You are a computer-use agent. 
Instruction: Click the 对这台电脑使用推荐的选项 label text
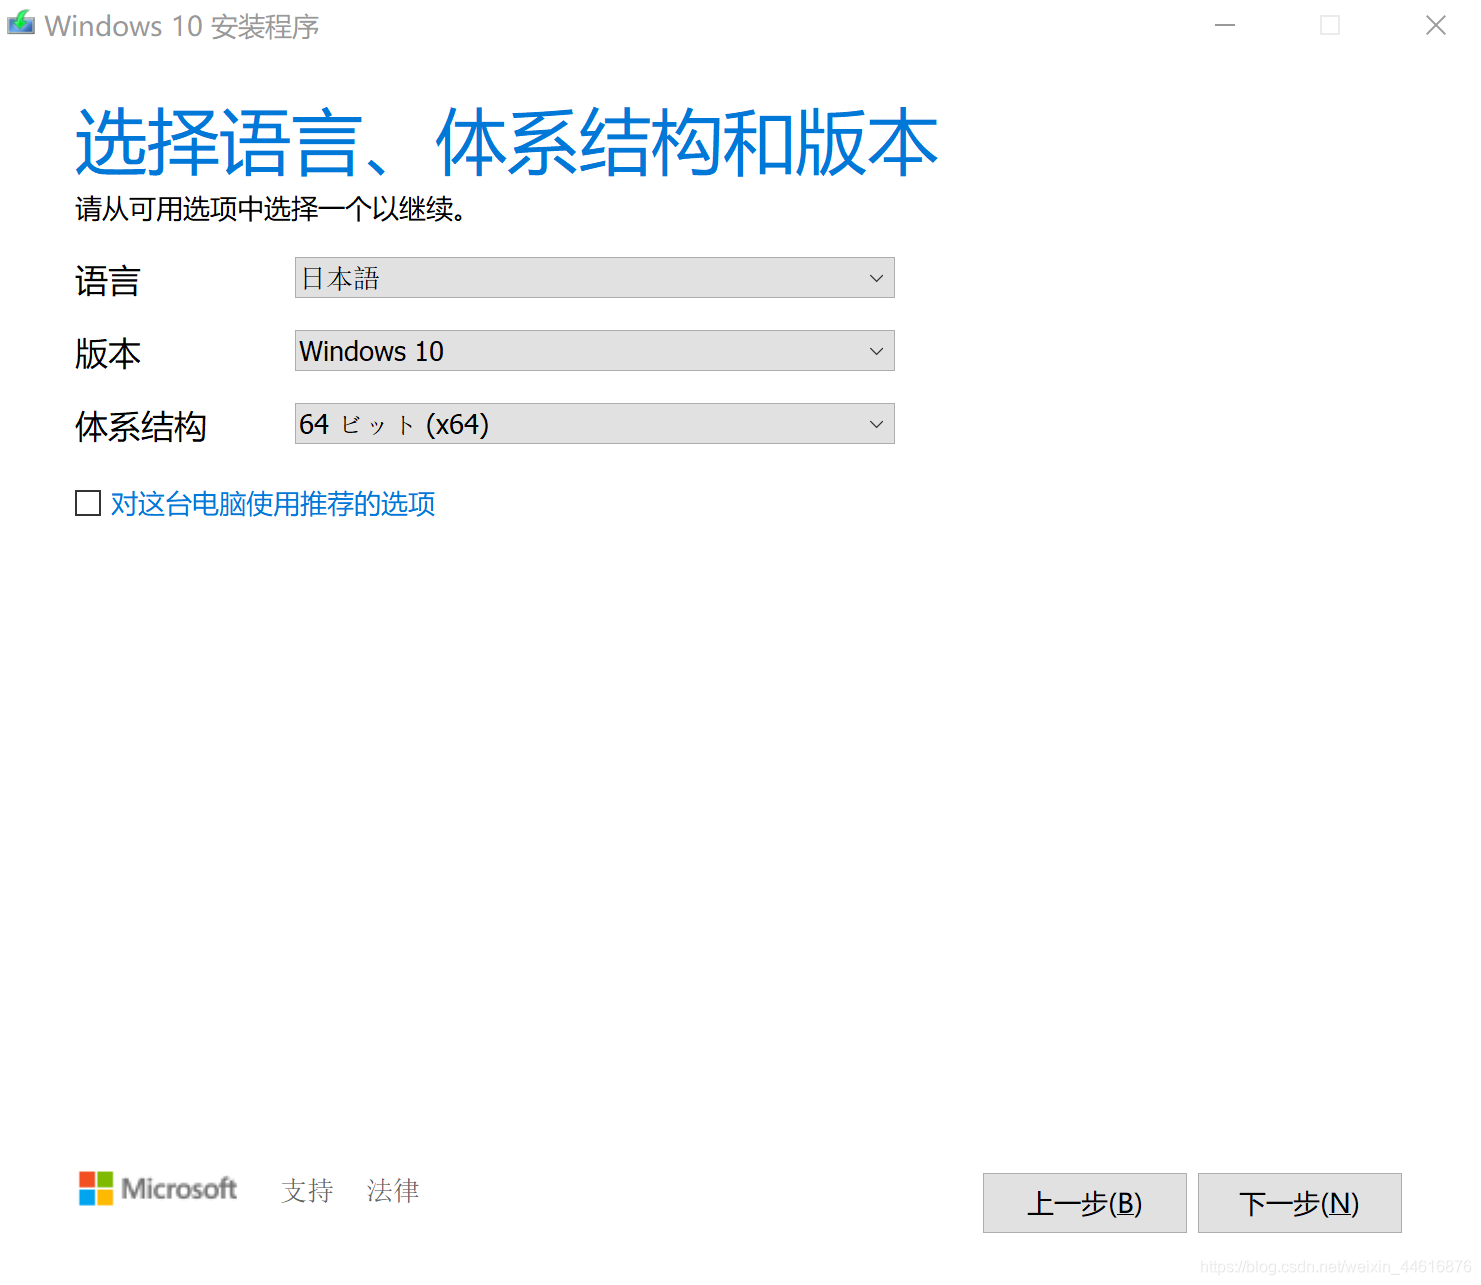click(x=273, y=504)
